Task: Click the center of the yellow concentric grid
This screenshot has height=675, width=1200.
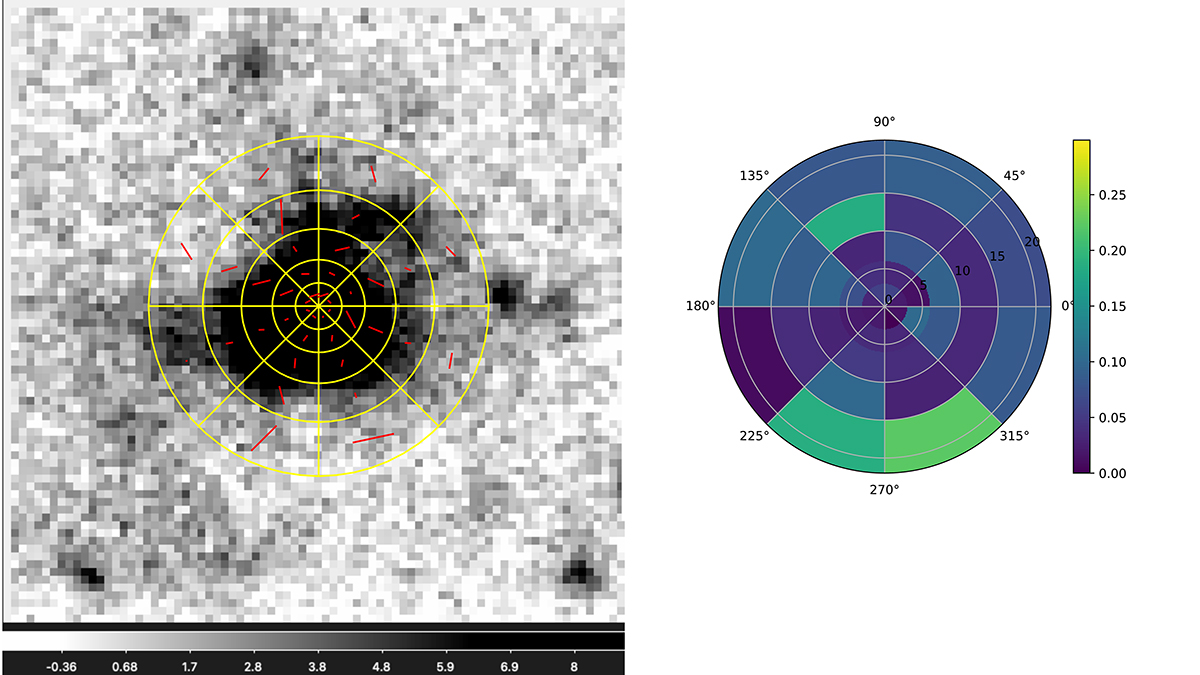Action: pos(319,305)
